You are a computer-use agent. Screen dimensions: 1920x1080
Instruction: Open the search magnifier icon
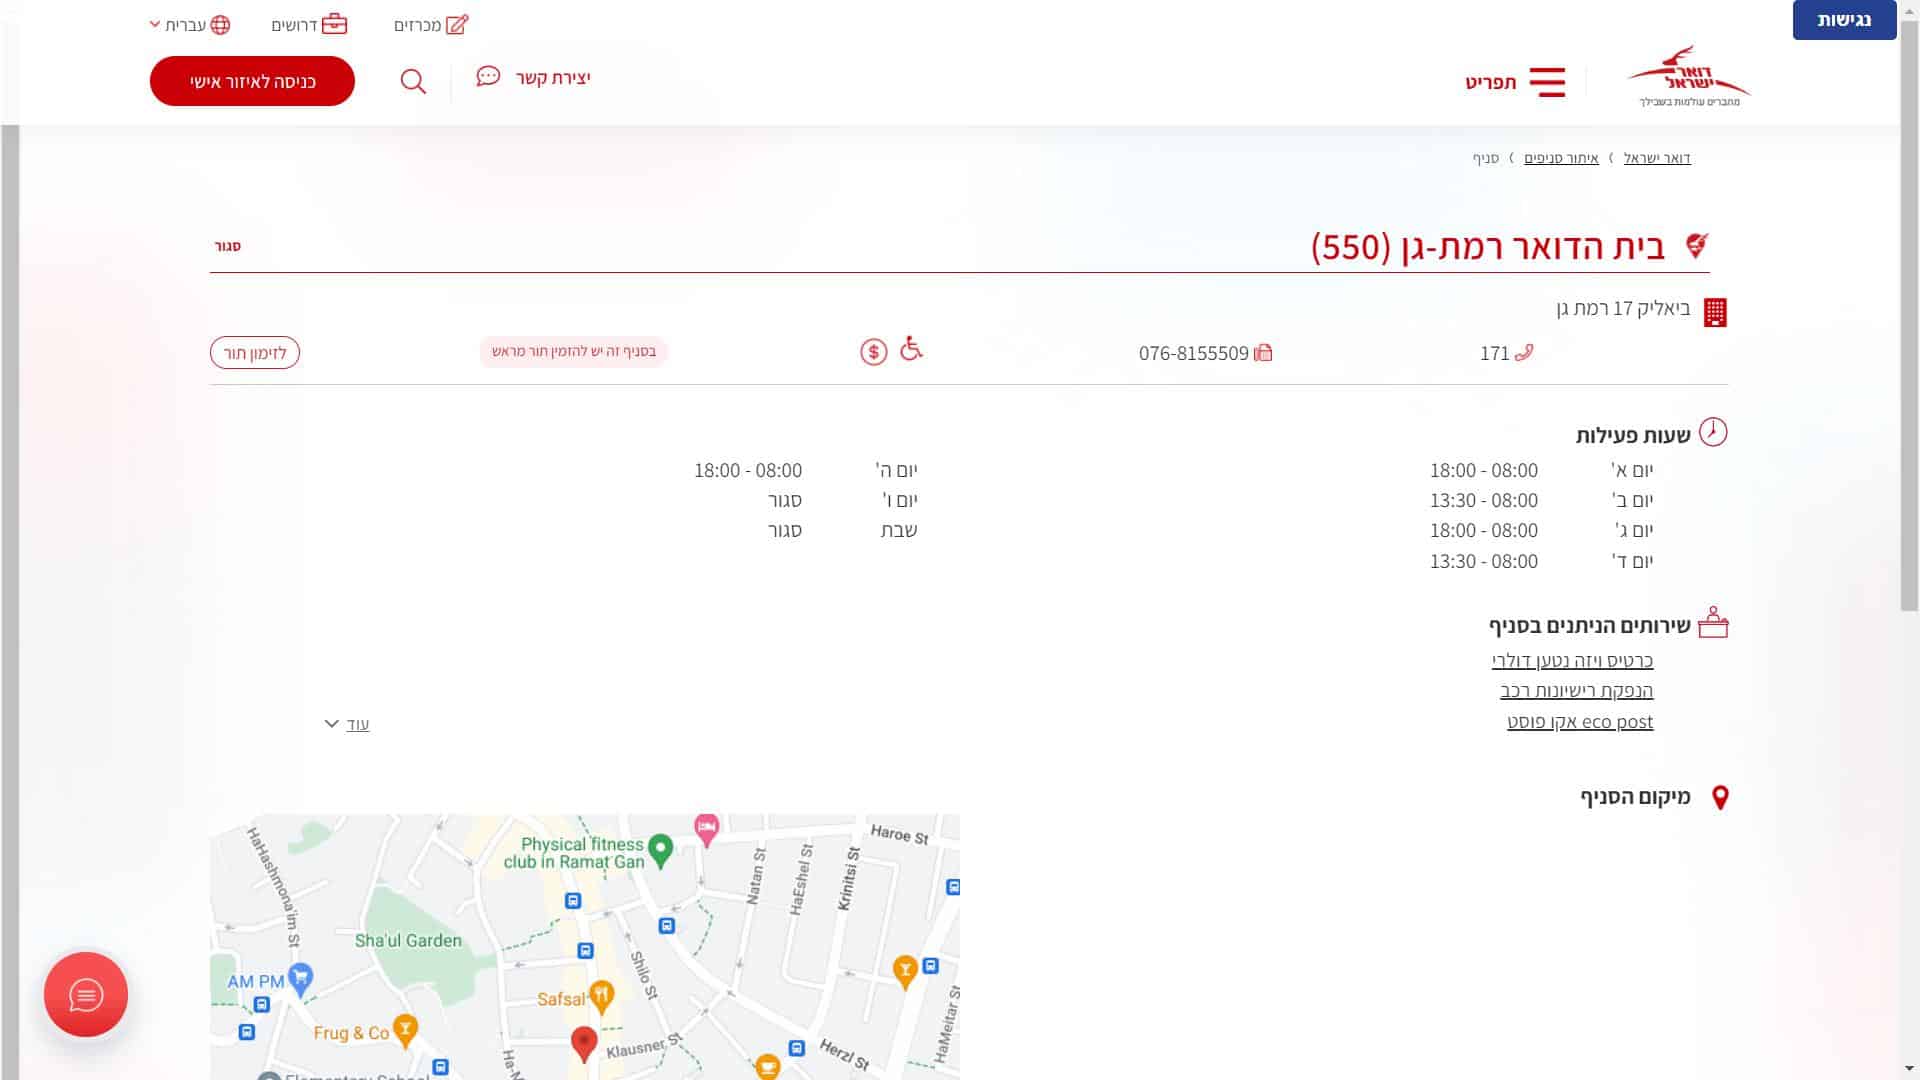pyautogui.click(x=413, y=81)
